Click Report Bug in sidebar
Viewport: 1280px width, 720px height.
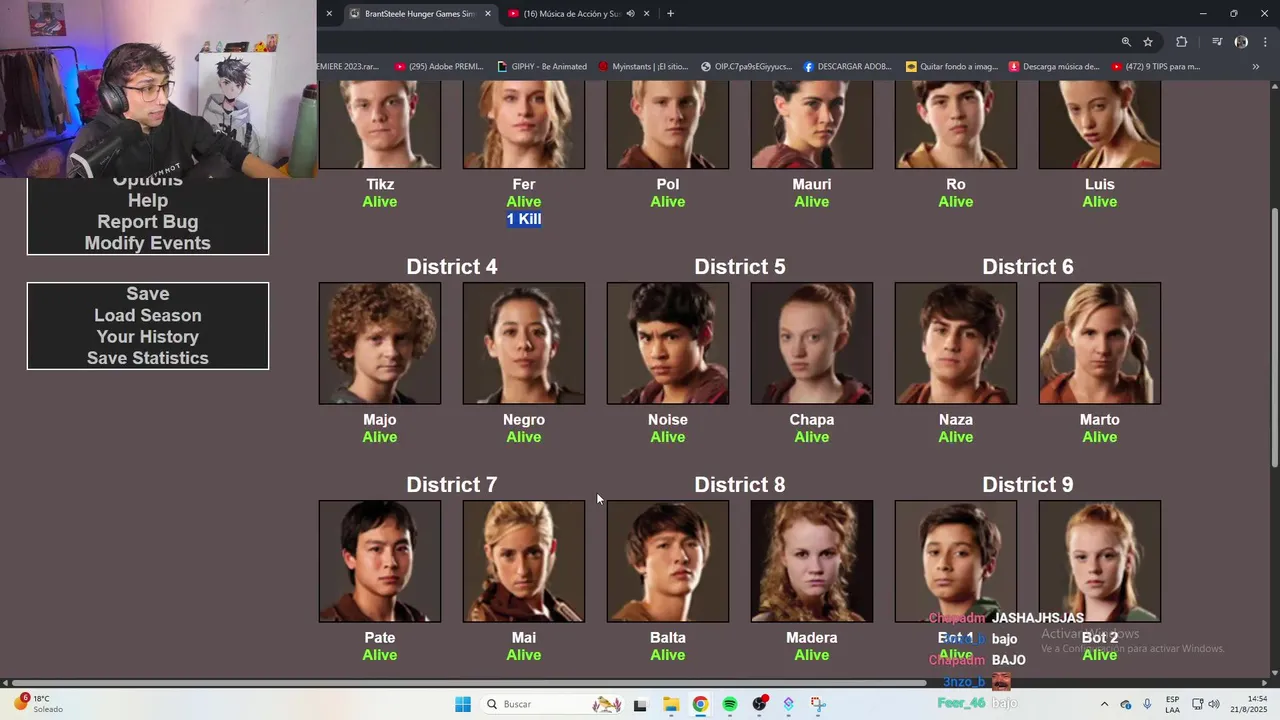(148, 222)
